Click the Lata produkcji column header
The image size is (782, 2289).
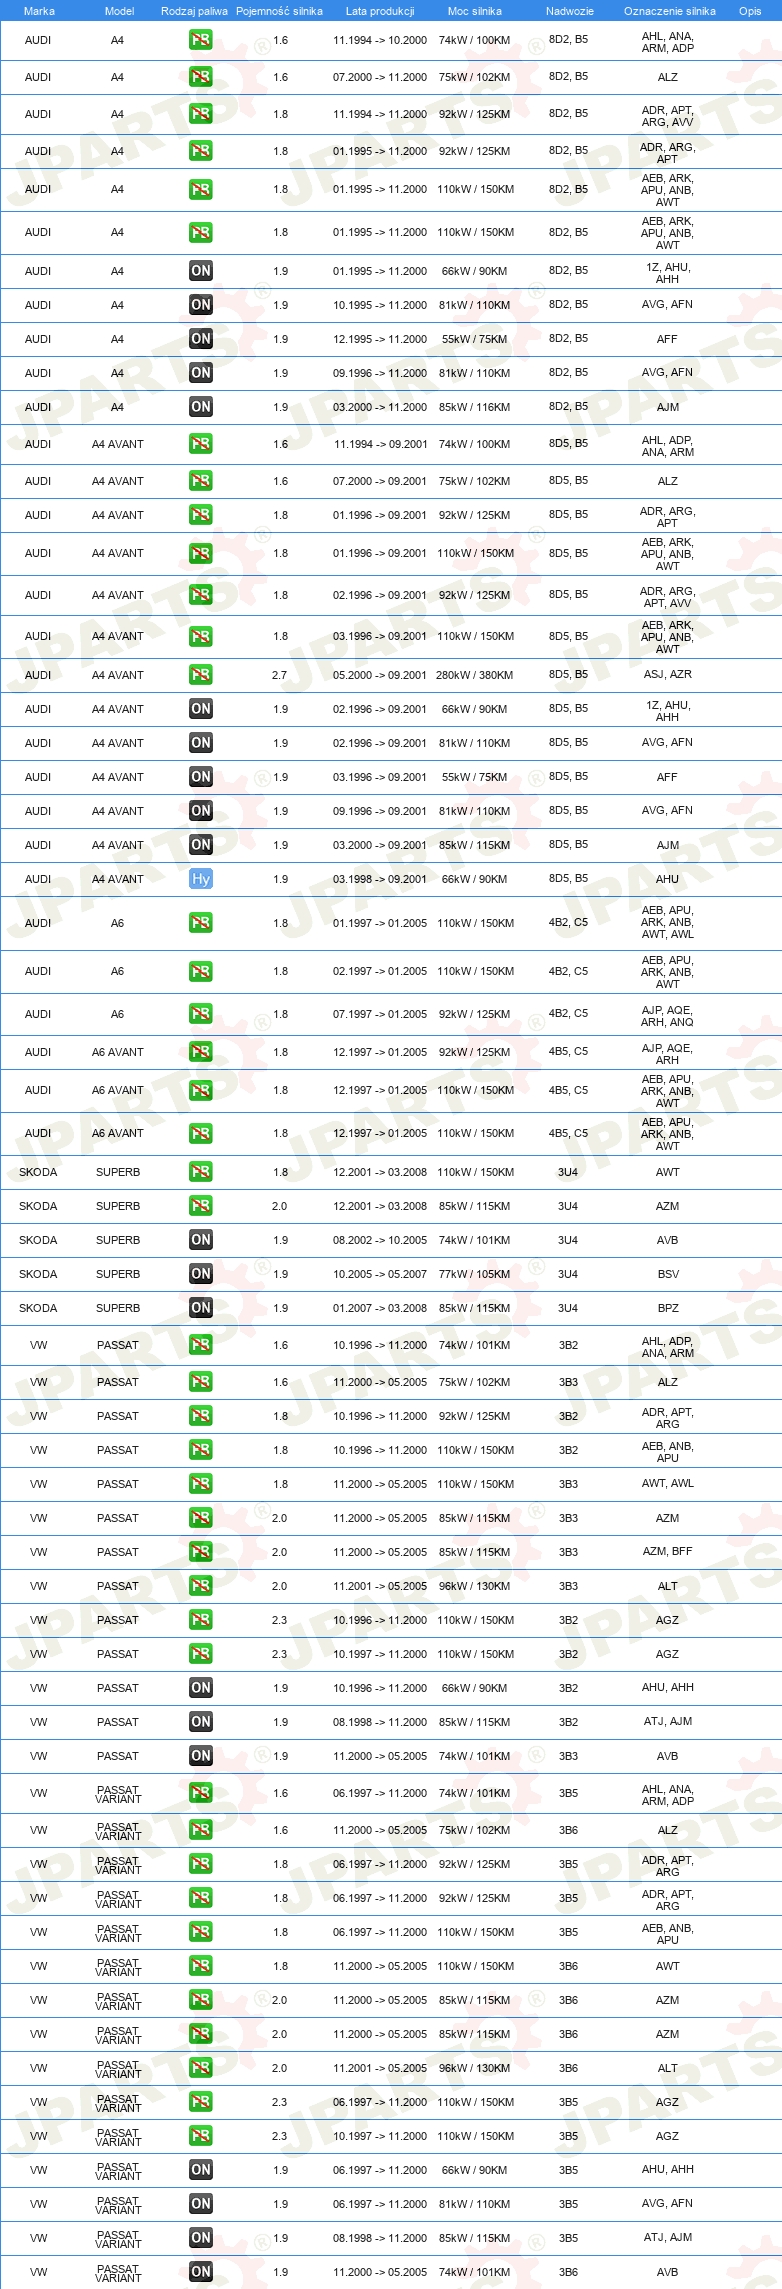pos(380,11)
